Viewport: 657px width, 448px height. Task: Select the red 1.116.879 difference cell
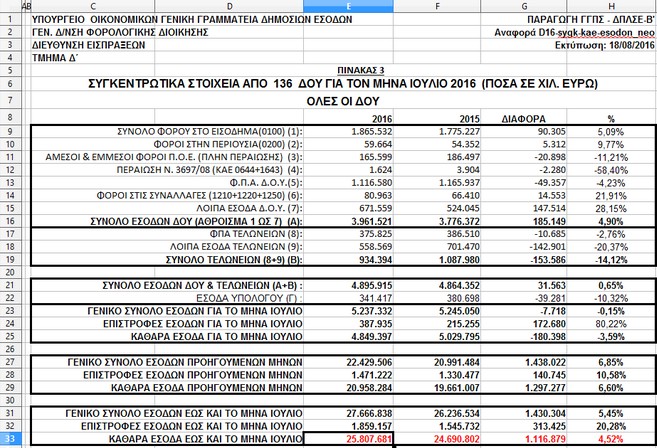(524, 439)
